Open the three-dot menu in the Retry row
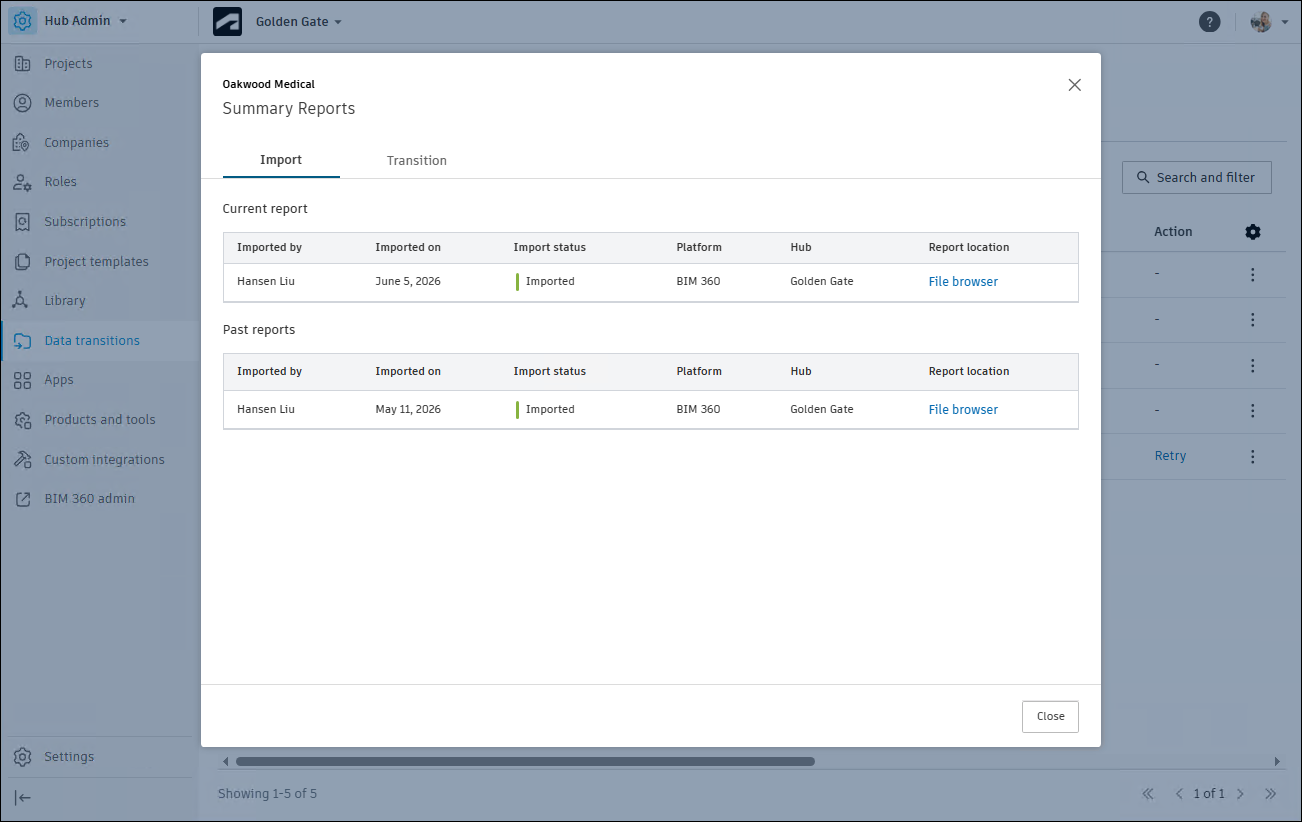1302x822 pixels. (x=1253, y=456)
